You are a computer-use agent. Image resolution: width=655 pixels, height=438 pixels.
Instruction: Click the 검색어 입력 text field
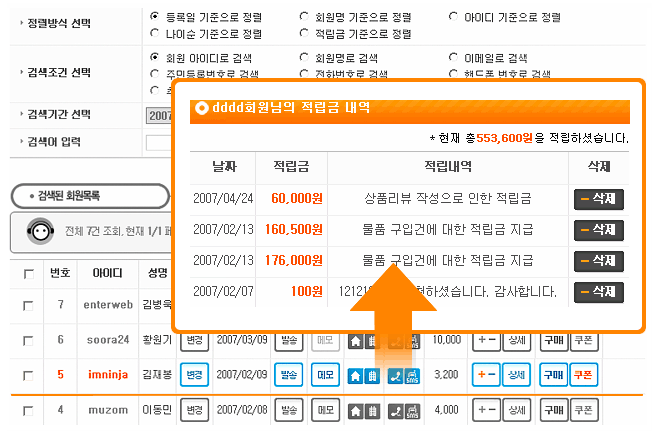160,142
